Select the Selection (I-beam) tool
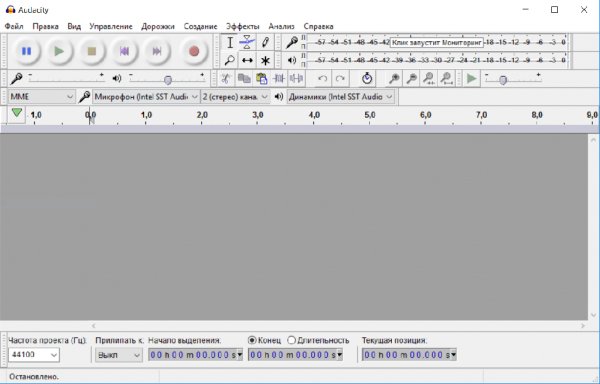Screen dimensions: 600x384 click(230, 42)
